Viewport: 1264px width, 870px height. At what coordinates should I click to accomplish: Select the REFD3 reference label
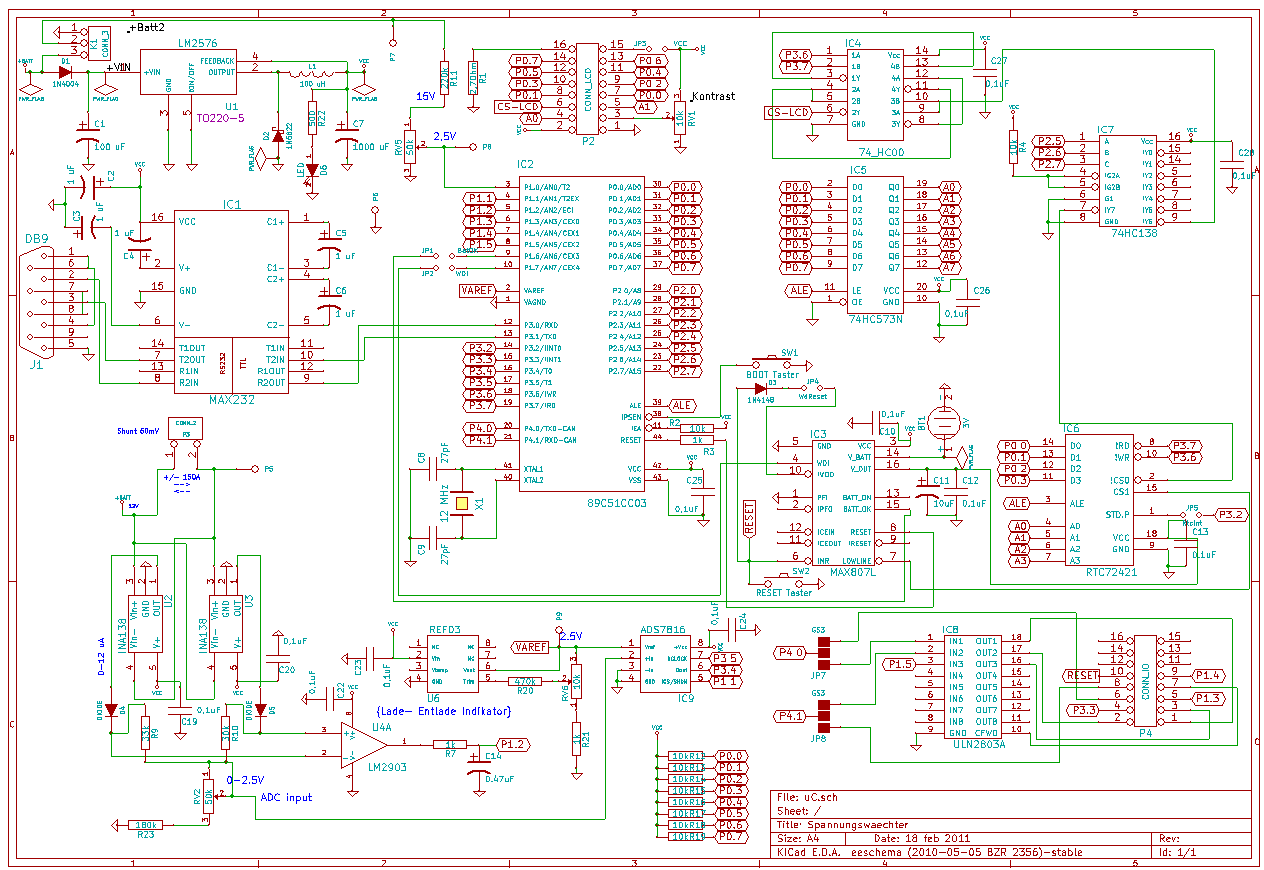445,630
